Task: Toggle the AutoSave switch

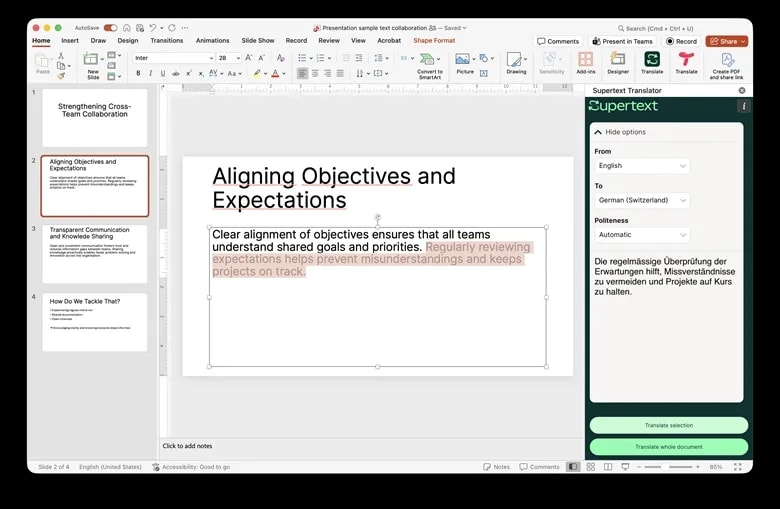Action: click(110, 28)
